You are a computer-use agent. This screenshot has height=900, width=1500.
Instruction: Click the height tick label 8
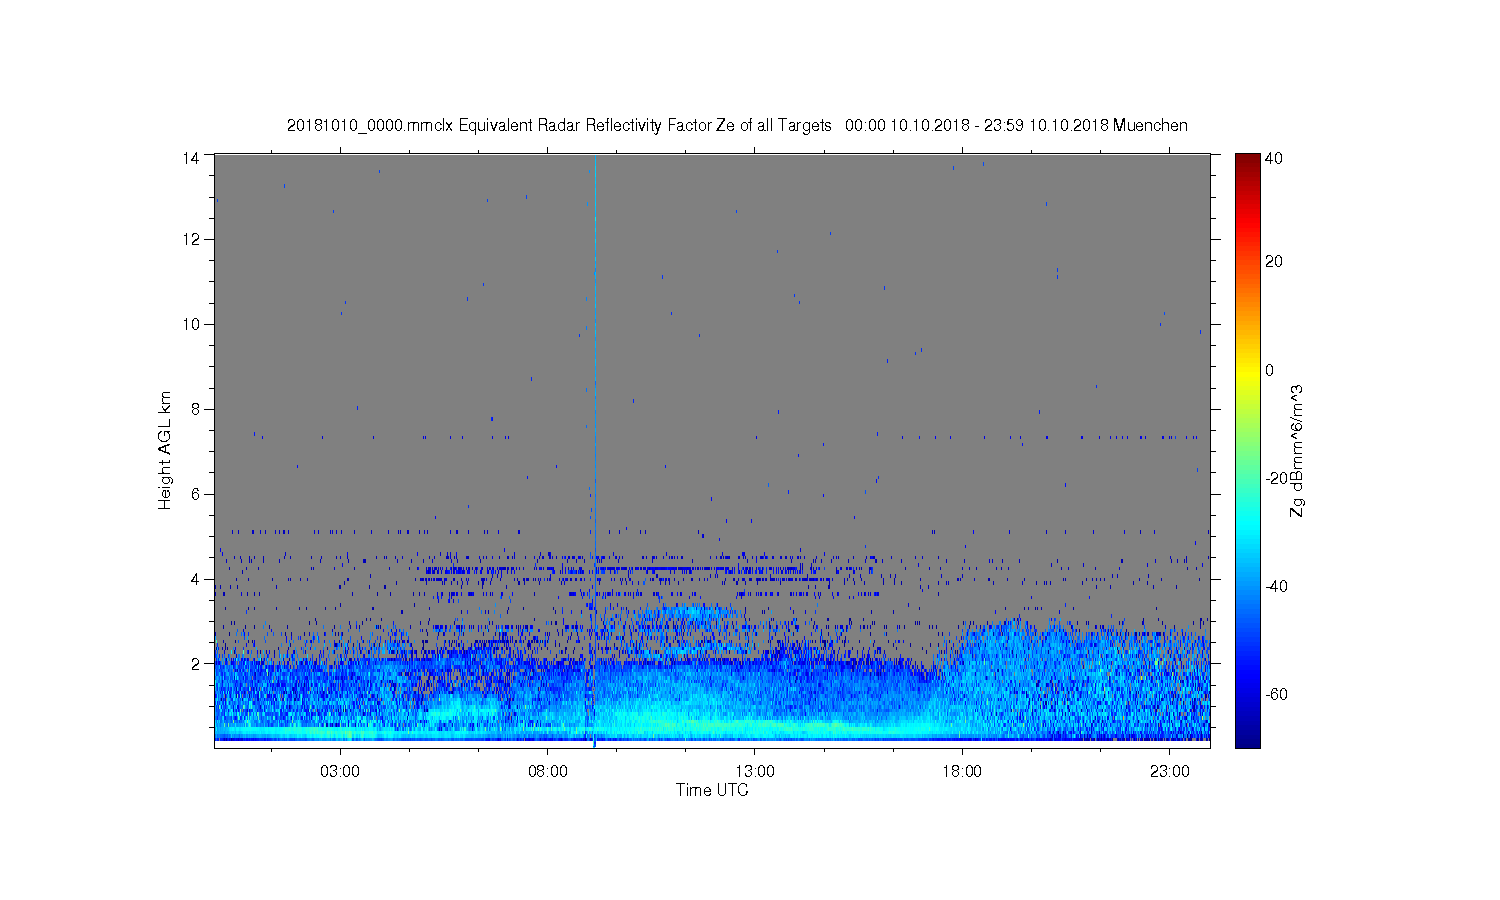point(196,409)
